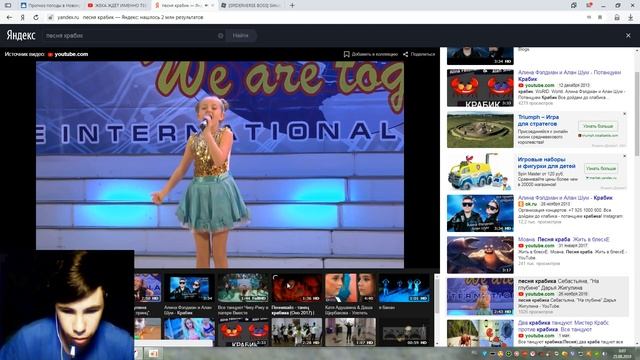Open carousel video Все танцуют Чику Рику
Image resolution: width=640 pixels, height=360 pixels.
[x=243, y=288]
